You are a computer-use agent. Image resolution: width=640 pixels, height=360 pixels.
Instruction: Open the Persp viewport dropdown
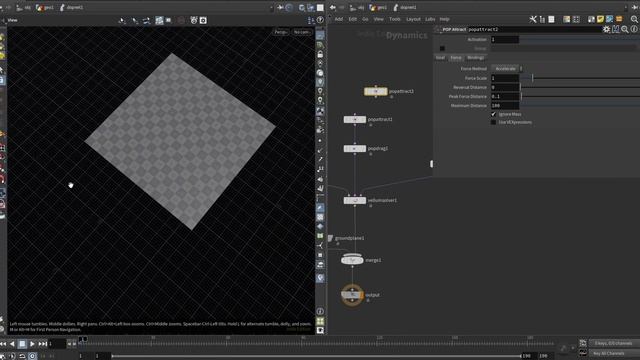click(x=281, y=32)
